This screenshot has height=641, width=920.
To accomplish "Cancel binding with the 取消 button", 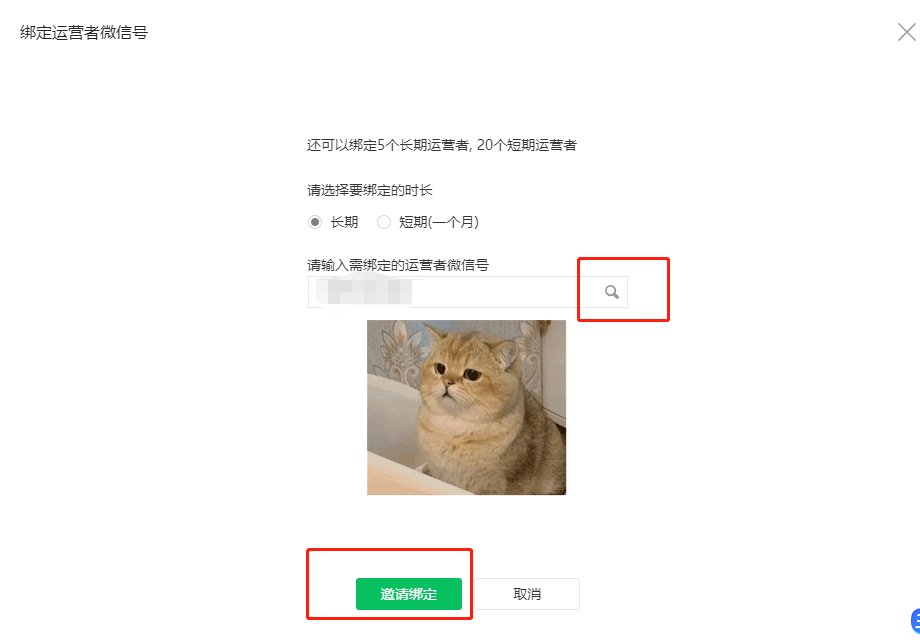I will coord(527,594).
